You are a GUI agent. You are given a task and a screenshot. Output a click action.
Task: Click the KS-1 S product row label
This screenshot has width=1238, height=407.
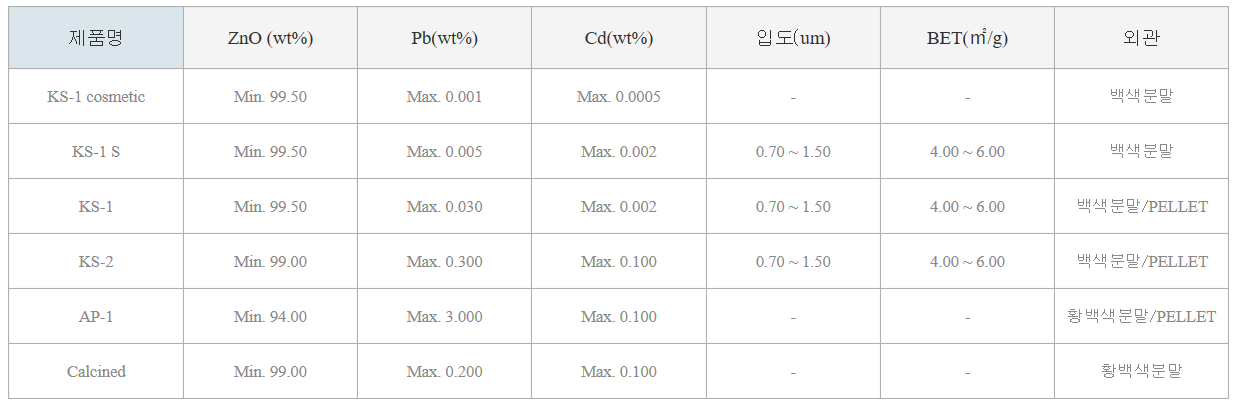coord(96,152)
